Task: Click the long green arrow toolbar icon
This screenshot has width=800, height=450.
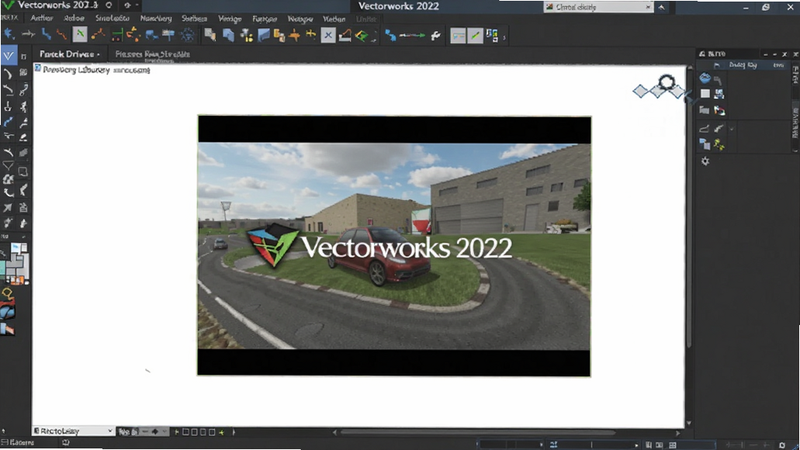Action: tap(412, 35)
